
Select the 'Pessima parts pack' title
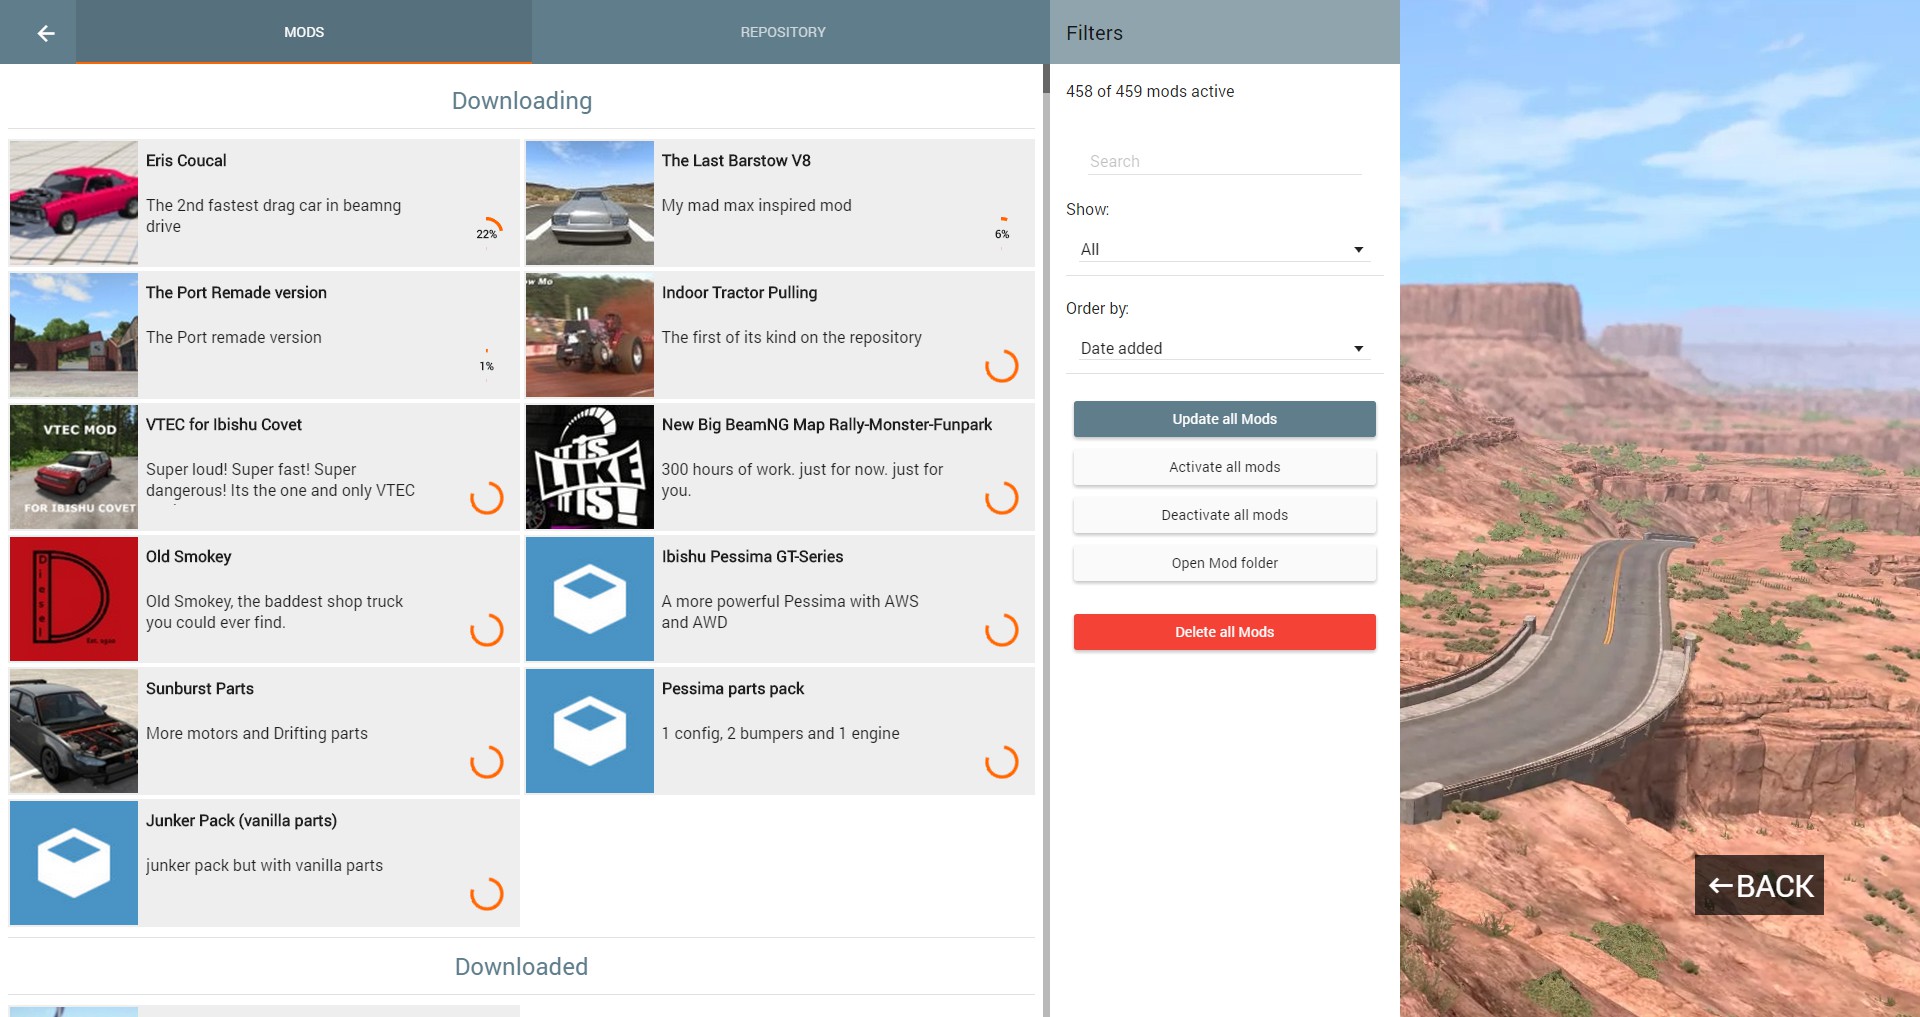[733, 689]
